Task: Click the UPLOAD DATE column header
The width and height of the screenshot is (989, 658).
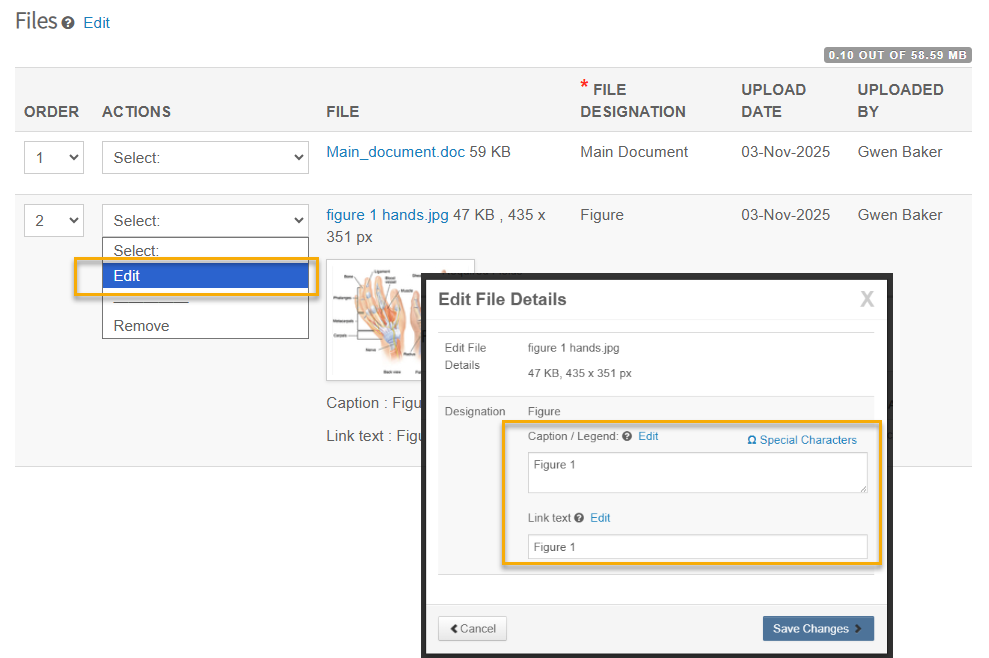Action: click(773, 100)
